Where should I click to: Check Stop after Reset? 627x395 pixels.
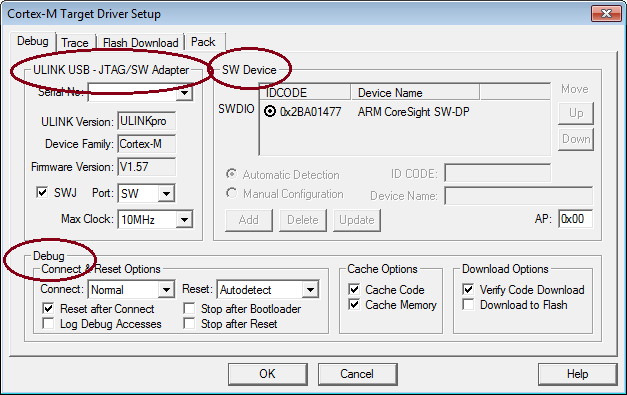click(x=189, y=323)
